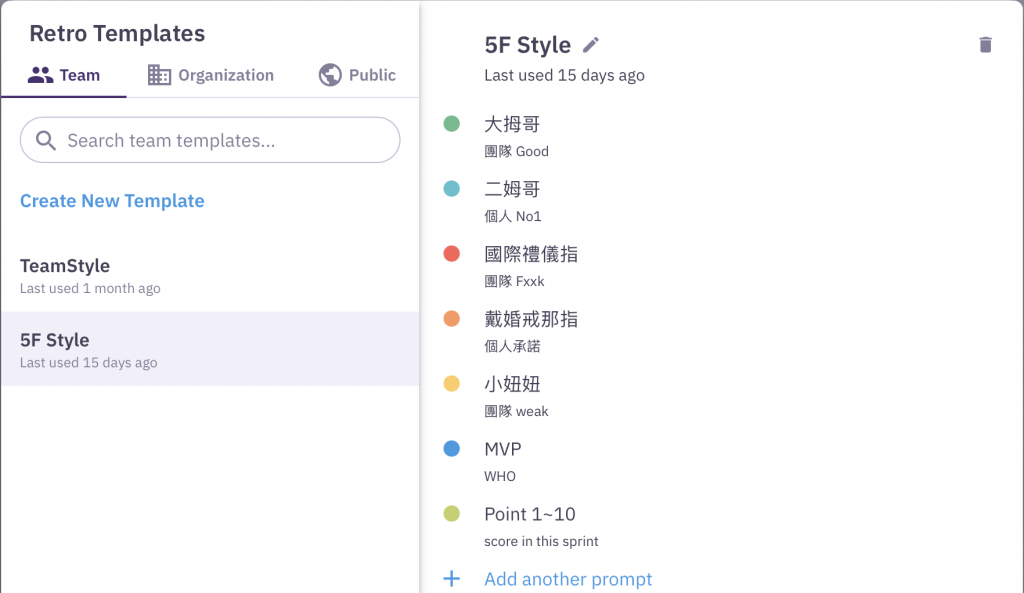The image size is (1024, 593).
Task: Delete template using the trash icon
Action: tap(986, 45)
